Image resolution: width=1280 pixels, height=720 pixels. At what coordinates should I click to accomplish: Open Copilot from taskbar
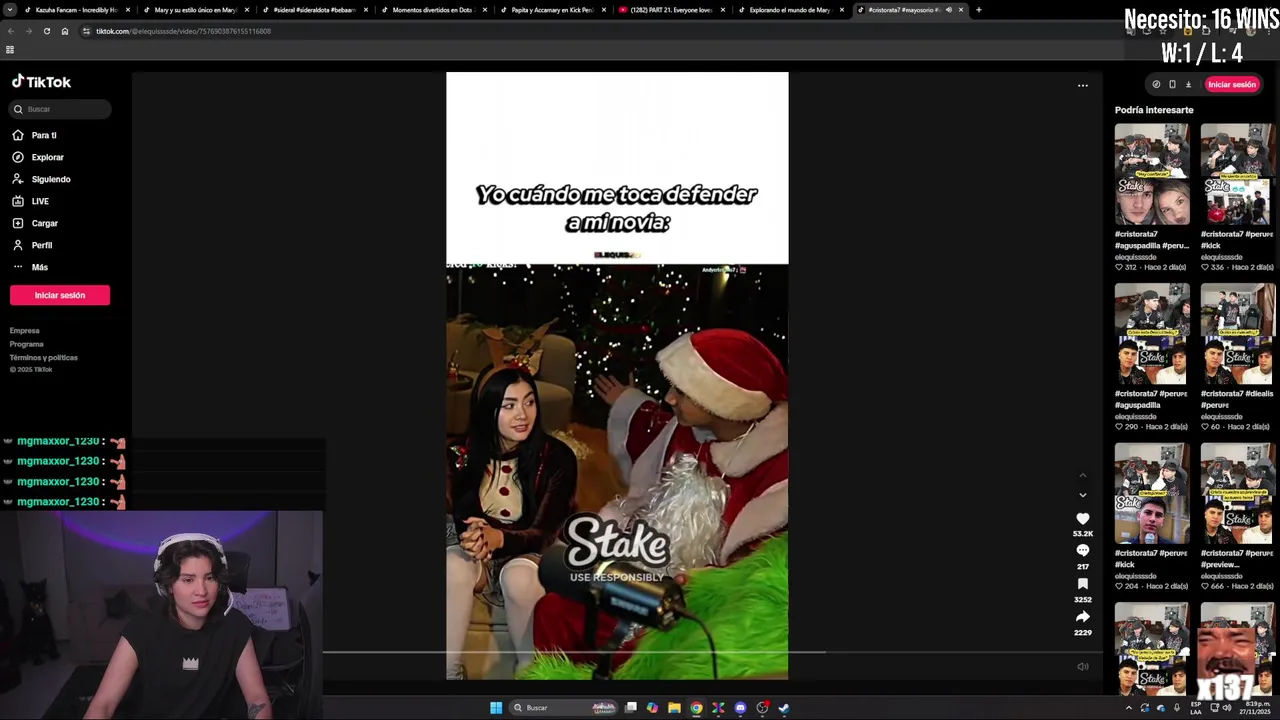click(x=652, y=708)
